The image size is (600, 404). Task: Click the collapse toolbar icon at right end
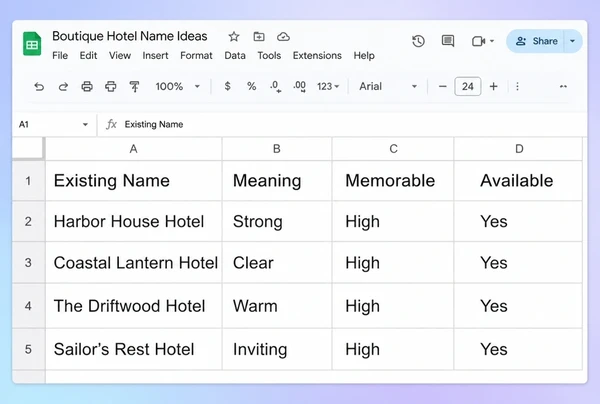tap(563, 86)
